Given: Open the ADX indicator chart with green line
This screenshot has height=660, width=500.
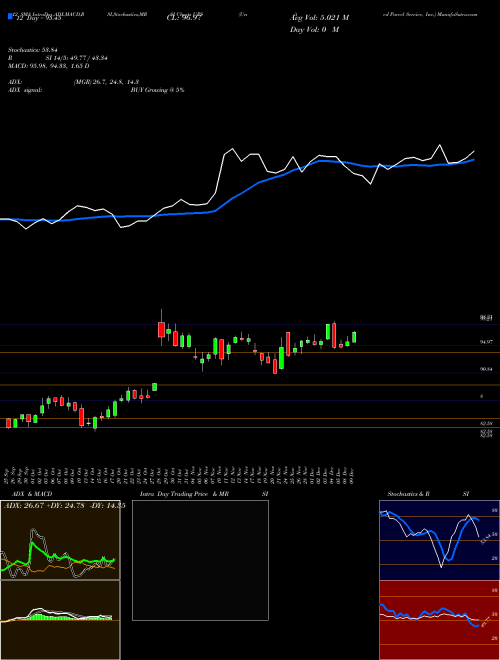Looking at the screenshot, I should click(60, 540).
